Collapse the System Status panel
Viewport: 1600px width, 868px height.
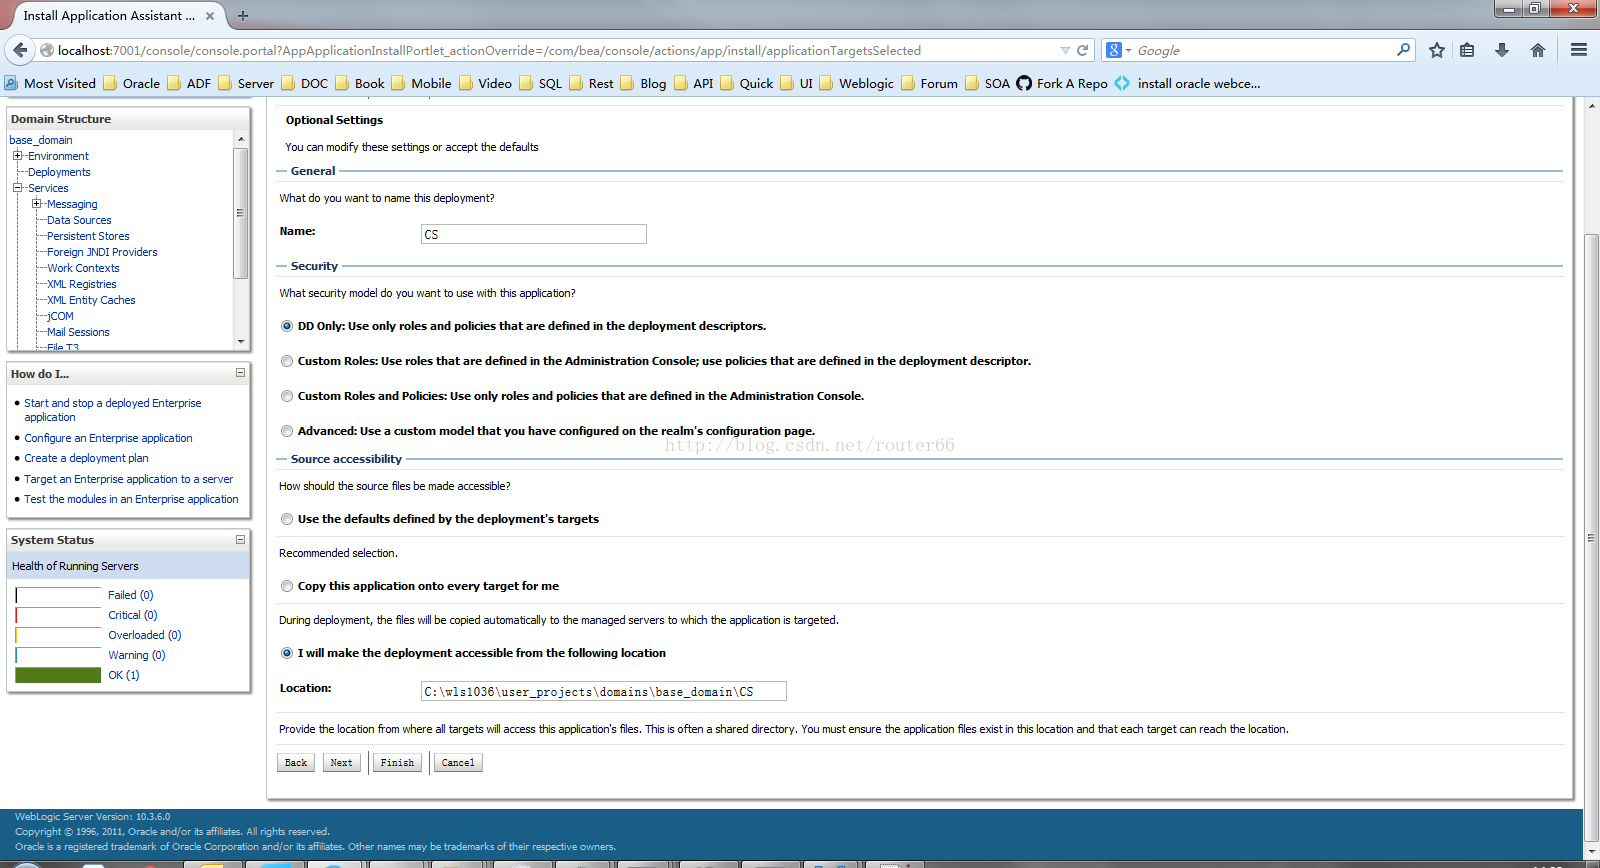point(240,539)
